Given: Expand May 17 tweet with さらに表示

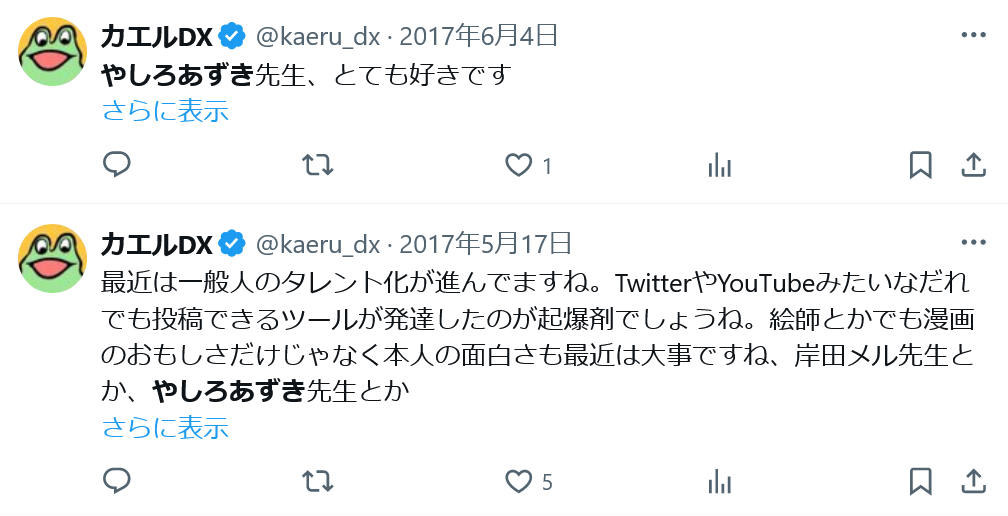Looking at the screenshot, I should click(x=166, y=427).
